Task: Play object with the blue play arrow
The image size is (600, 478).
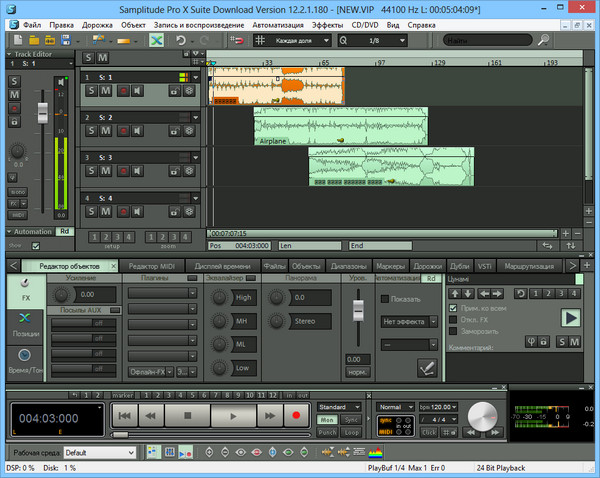Action: click(571, 318)
